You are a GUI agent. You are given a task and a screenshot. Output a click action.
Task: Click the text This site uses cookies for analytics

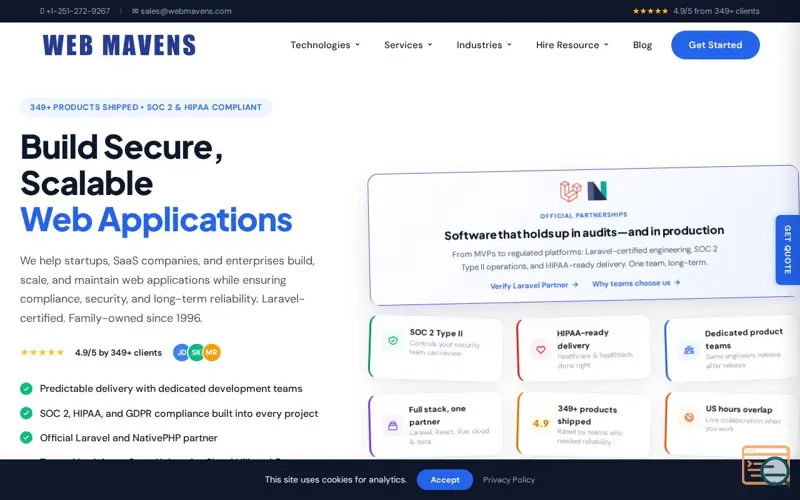click(x=336, y=480)
